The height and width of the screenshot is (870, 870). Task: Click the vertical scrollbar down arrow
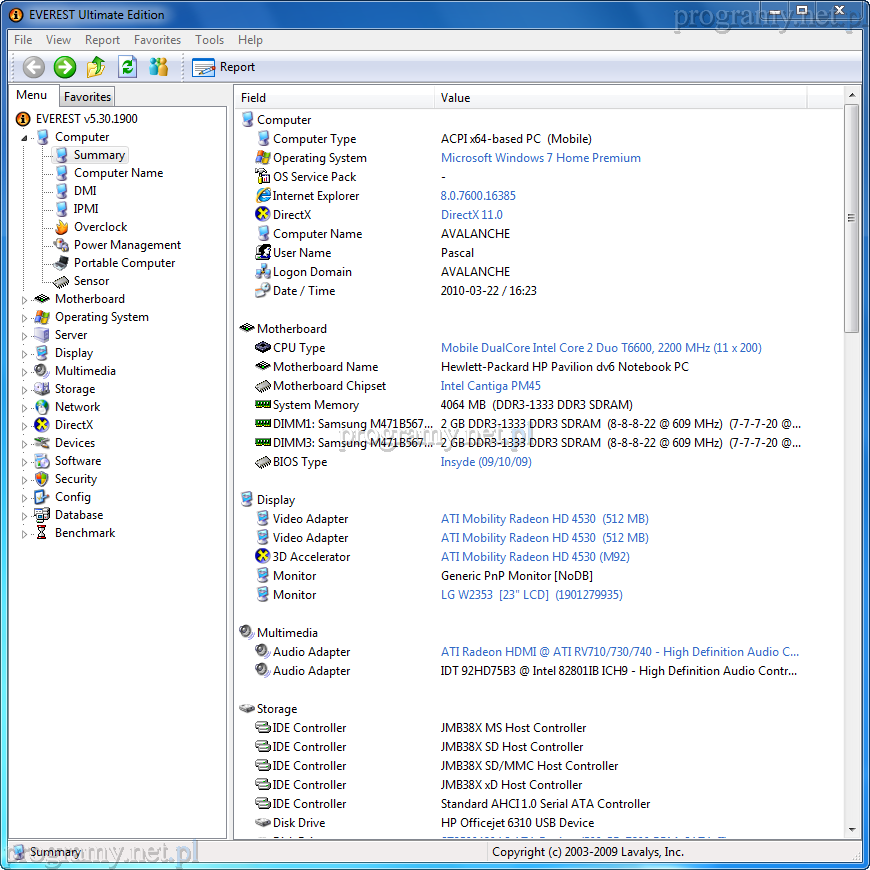click(851, 828)
